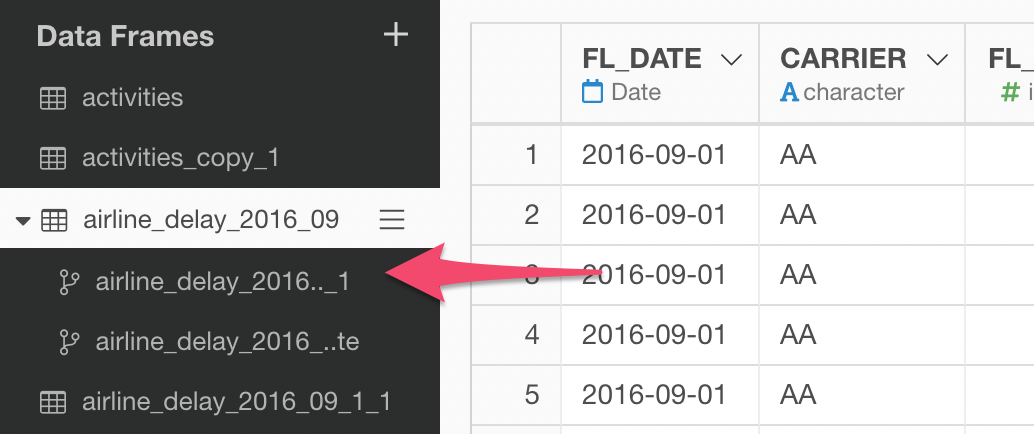Open branch airline_delay_2016_..te

(x=228, y=342)
